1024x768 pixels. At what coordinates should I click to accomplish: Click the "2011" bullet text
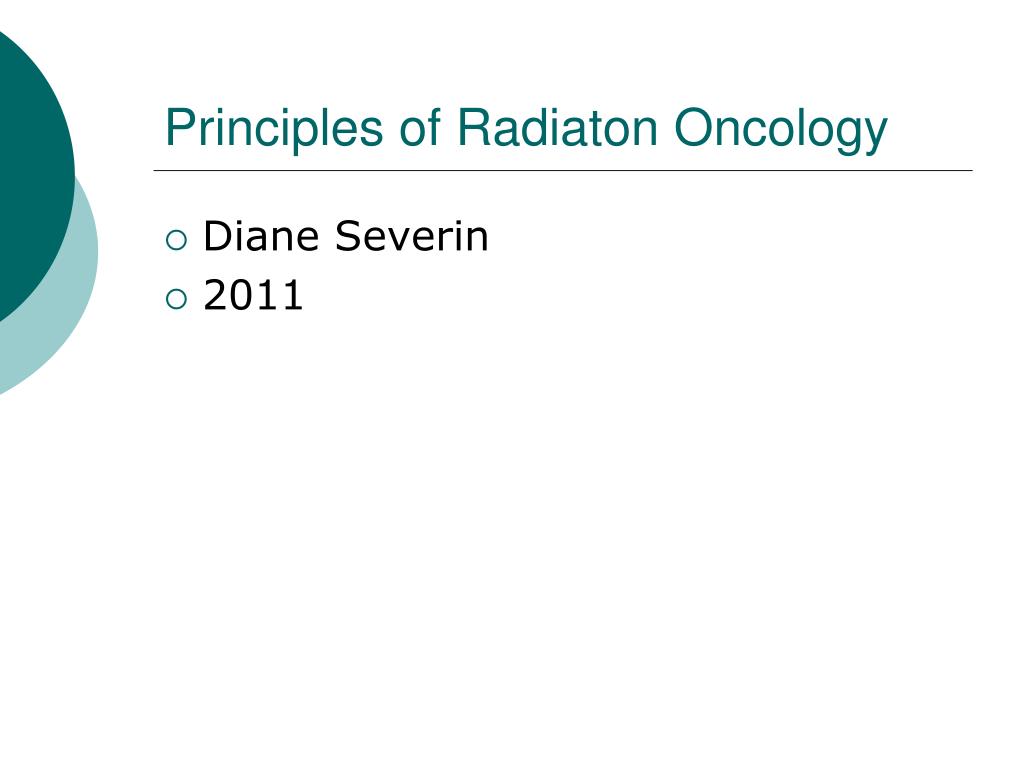pos(253,295)
